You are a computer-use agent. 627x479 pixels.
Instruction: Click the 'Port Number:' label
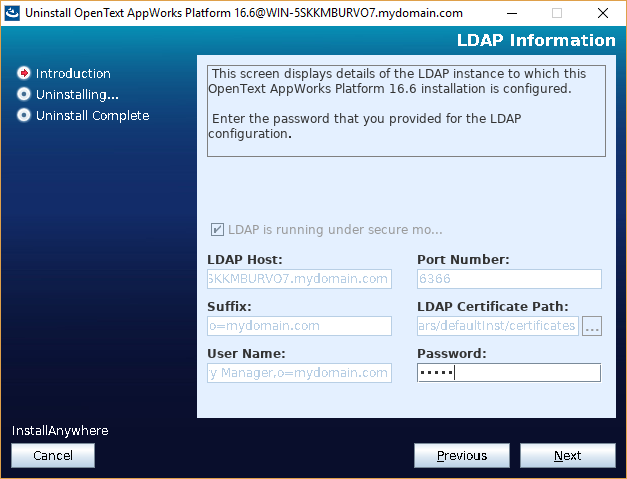[463, 259]
